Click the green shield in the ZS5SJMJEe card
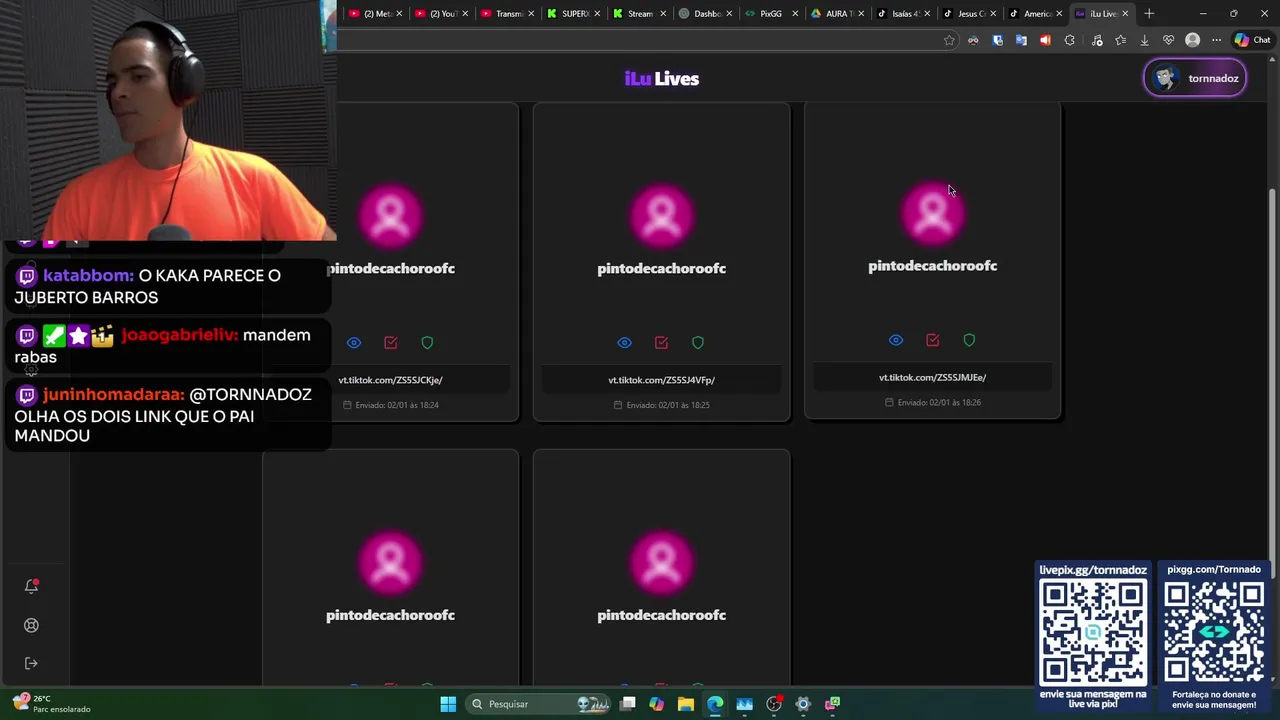 click(x=969, y=340)
